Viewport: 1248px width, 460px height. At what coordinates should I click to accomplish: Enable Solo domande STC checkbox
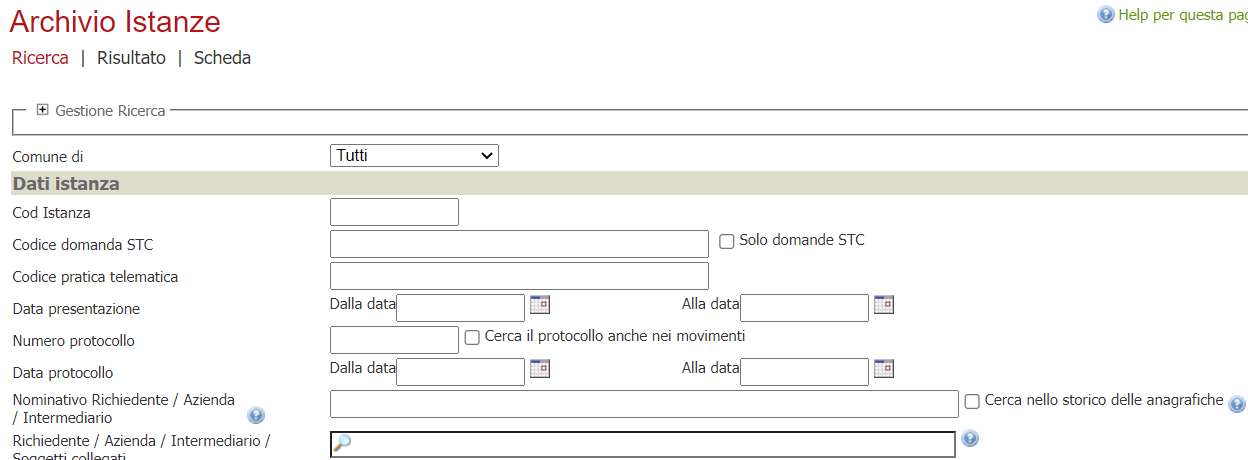coord(727,241)
